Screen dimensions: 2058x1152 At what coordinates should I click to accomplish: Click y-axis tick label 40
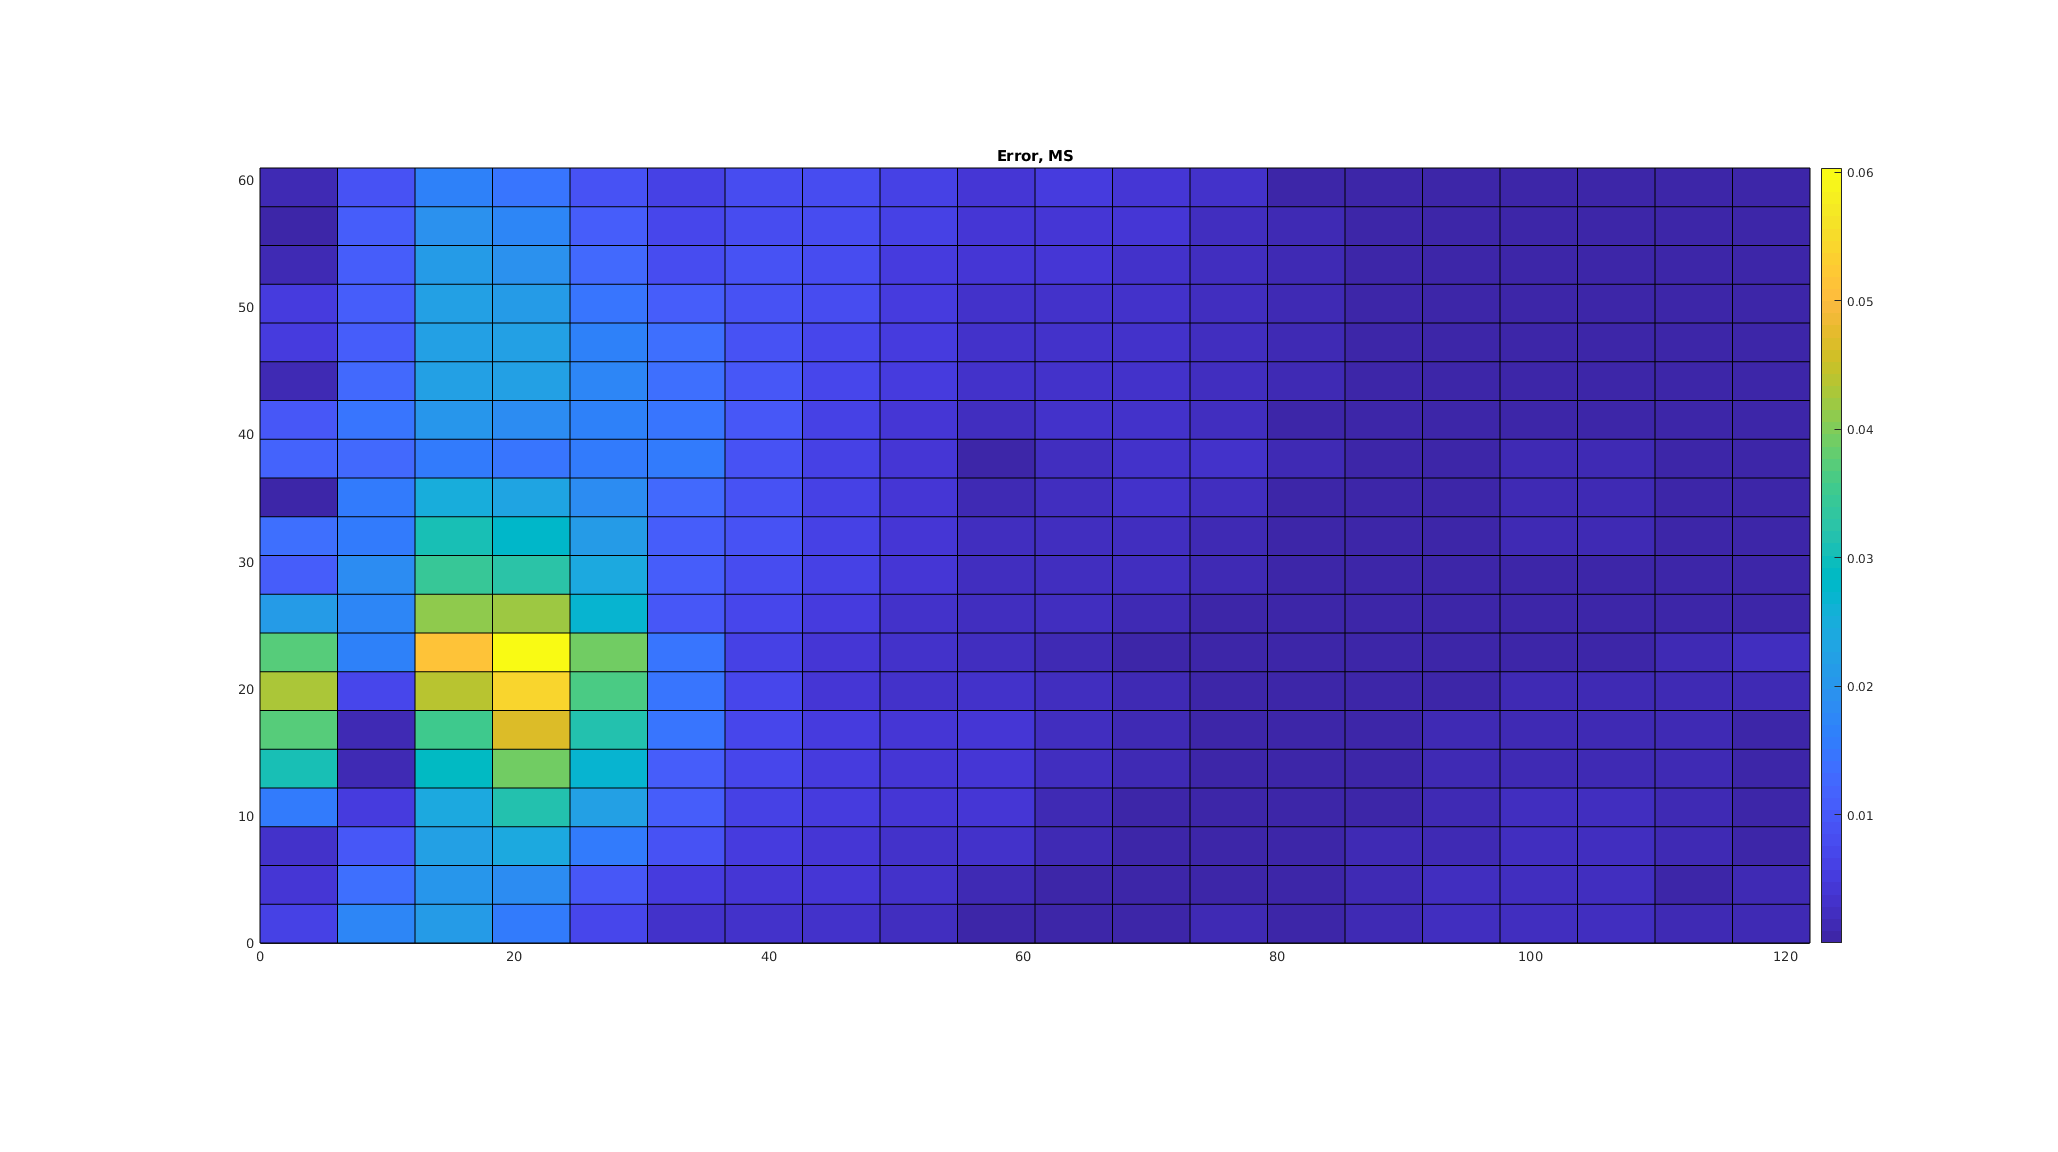pos(246,435)
